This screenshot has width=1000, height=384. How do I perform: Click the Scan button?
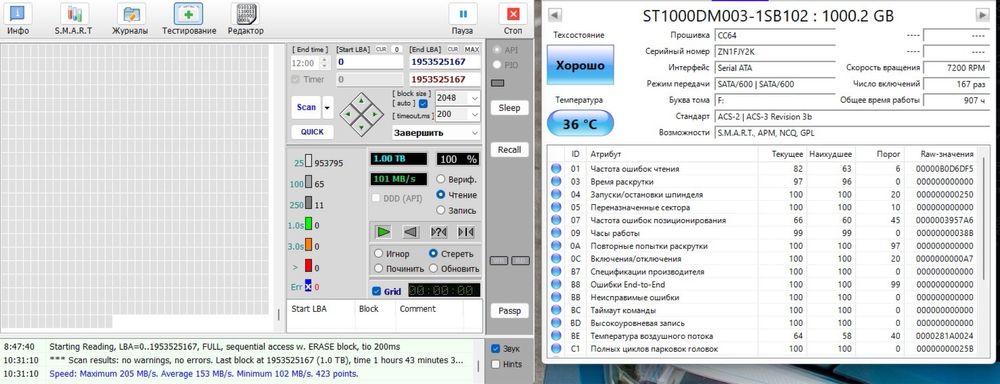307,107
